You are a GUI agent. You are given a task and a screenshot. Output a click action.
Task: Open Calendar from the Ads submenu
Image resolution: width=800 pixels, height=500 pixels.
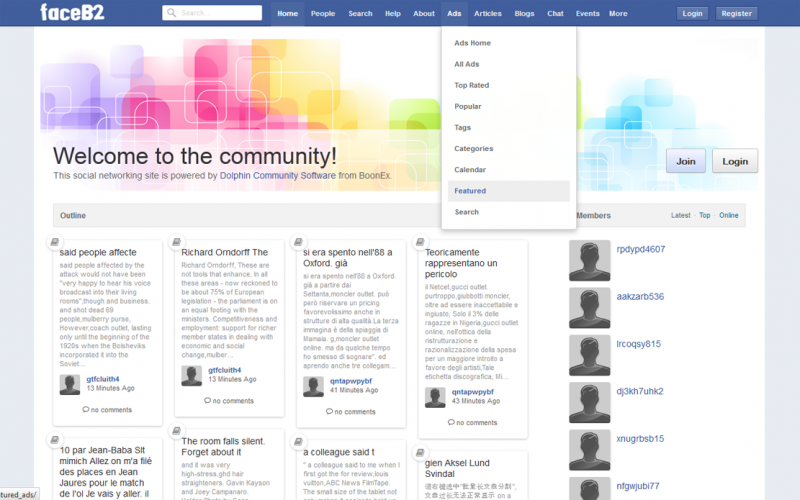tap(470, 170)
